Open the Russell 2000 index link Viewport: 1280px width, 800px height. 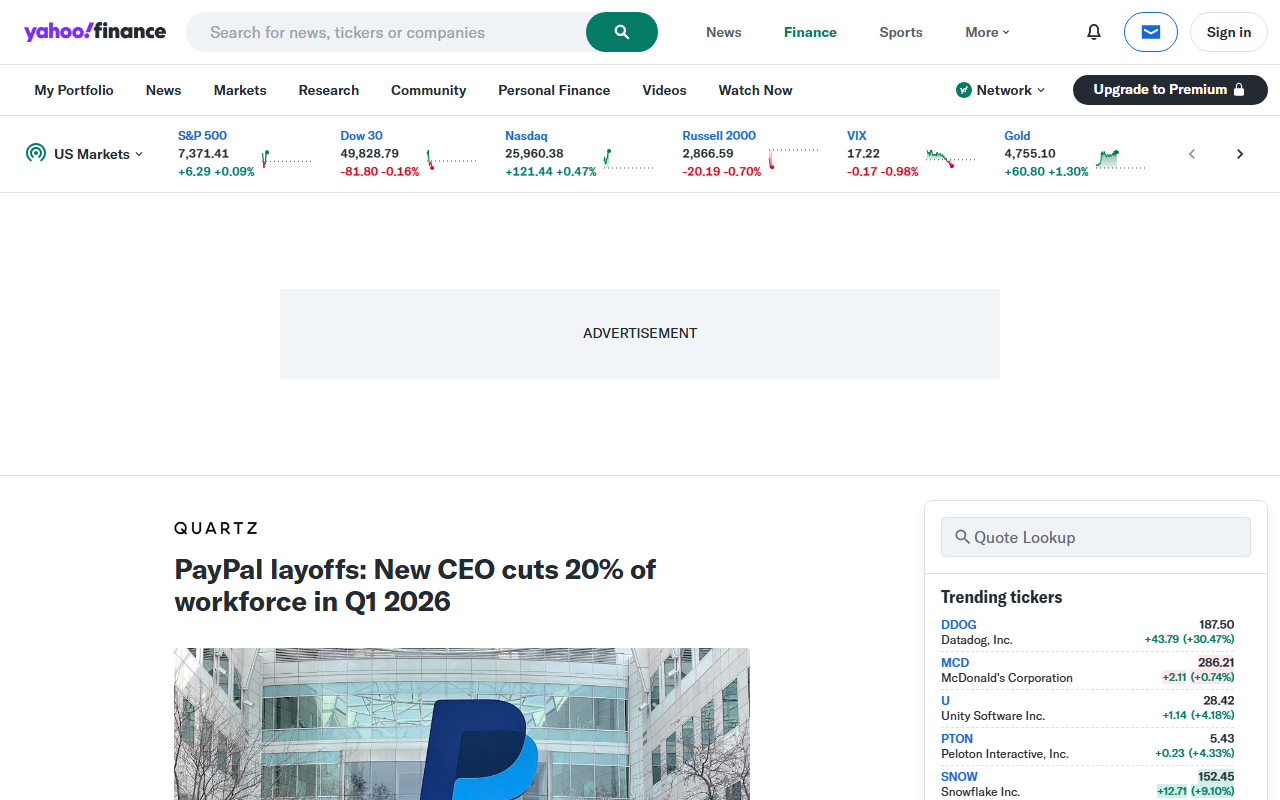(x=719, y=135)
